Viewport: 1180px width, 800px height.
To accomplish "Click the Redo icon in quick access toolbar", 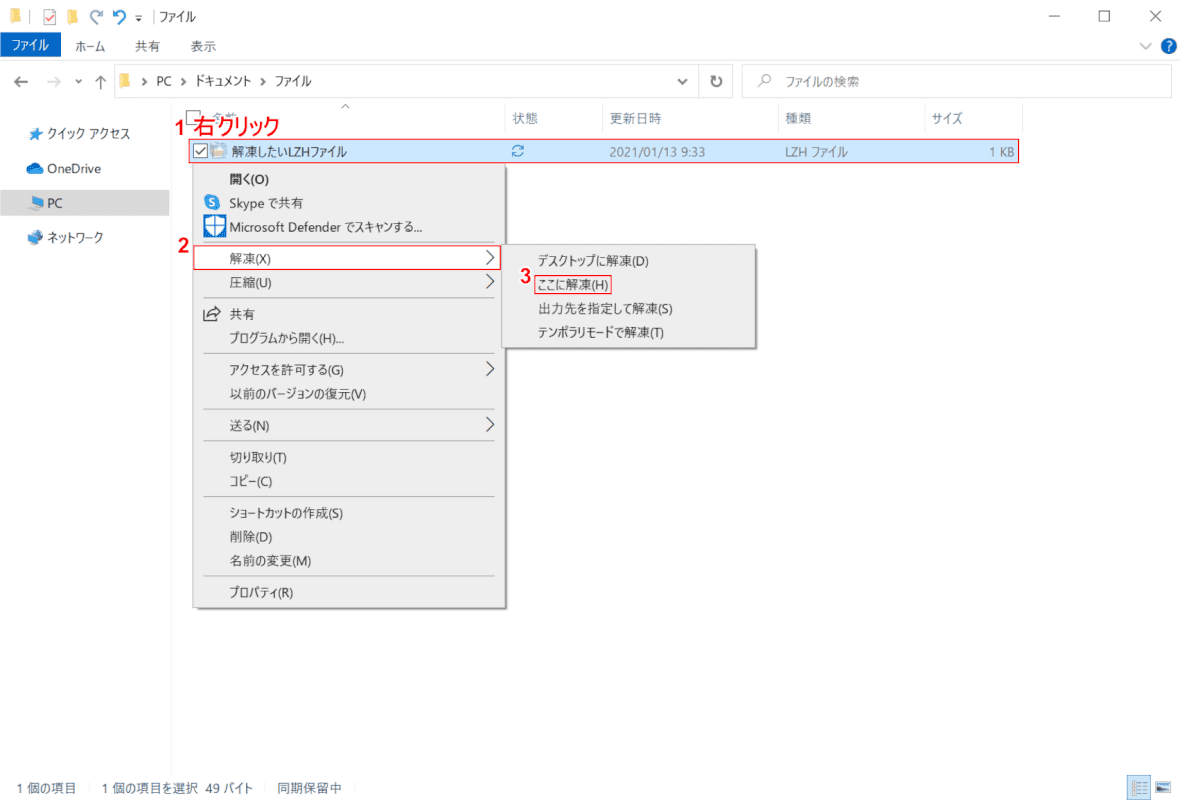I will coord(96,17).
